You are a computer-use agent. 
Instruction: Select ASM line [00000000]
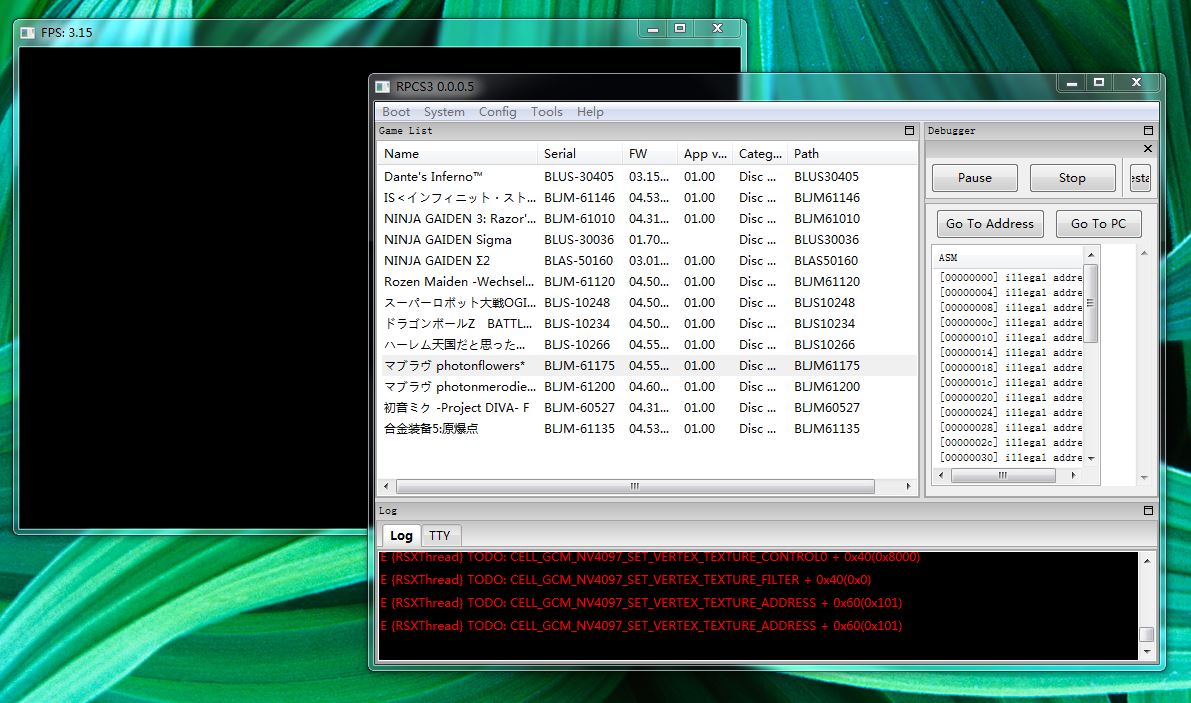1010,278
